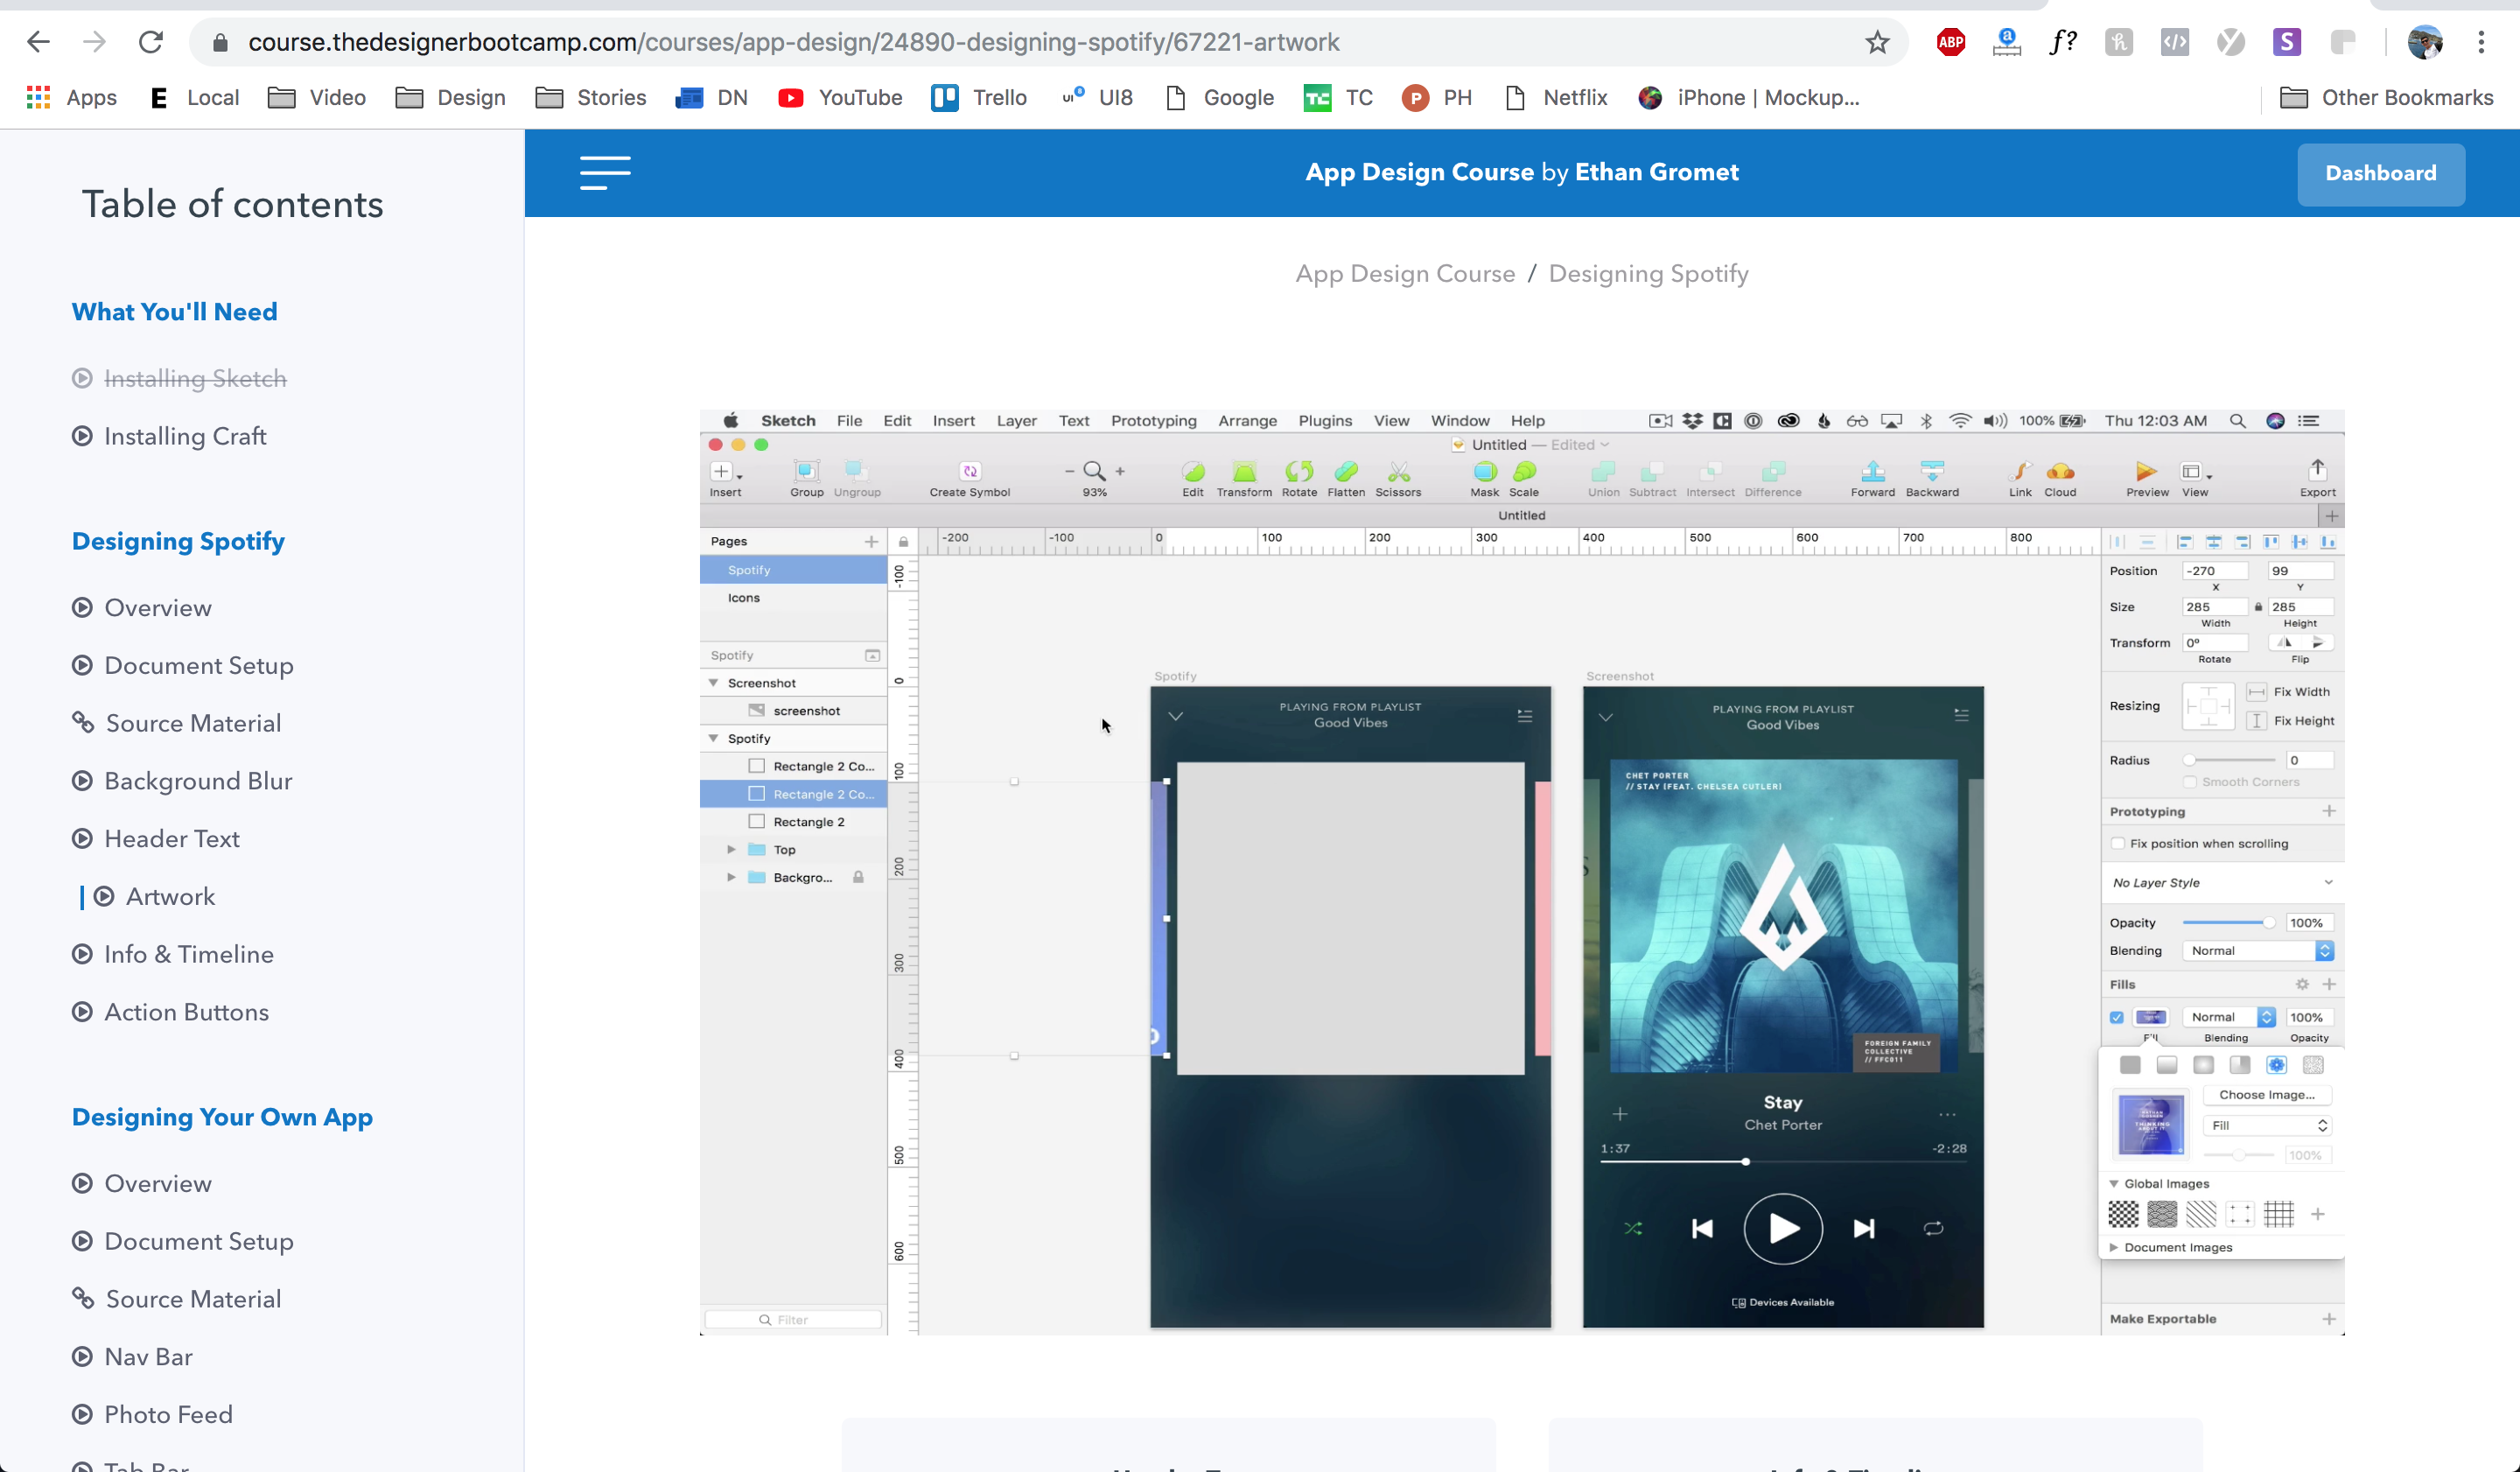Open the Header Text lesson
Image resolution: width=2520 pixels, height=1472 pixels.
pyautogui.click(x=172, y=839)
